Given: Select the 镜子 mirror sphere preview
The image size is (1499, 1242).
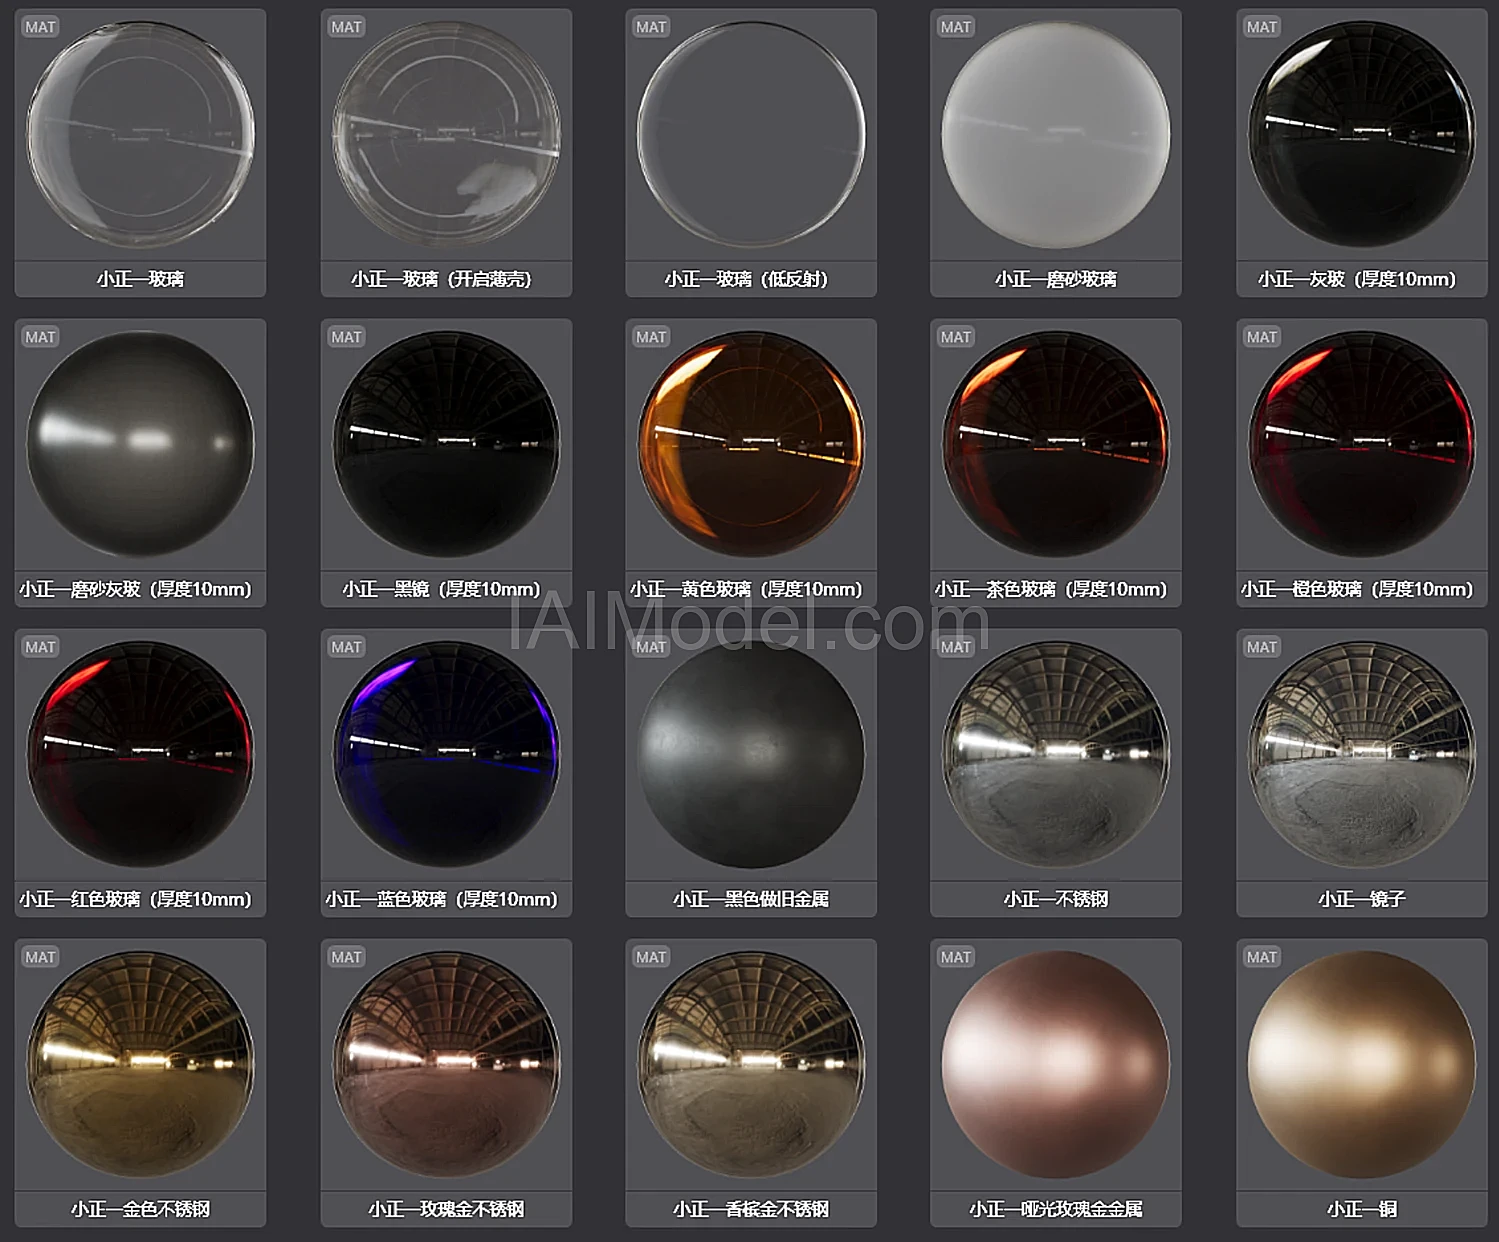Looking at the screenshot, I should pos(1362,755).
